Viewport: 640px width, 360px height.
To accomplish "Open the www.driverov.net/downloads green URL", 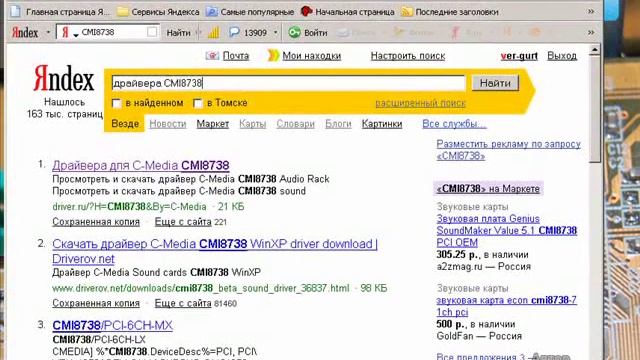I will [x=201, y=289].
